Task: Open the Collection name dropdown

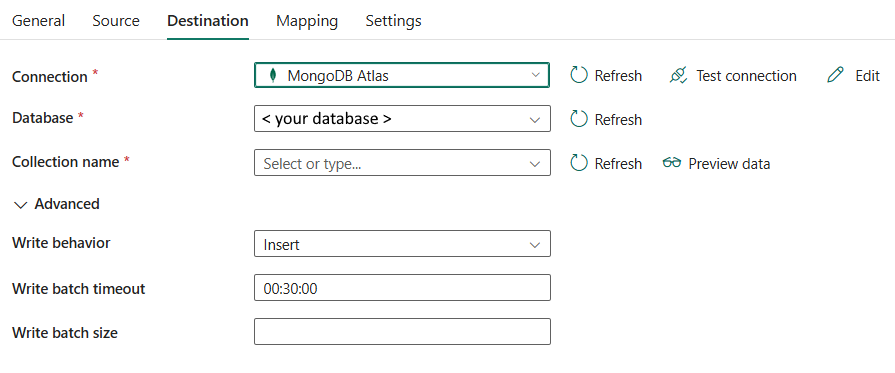Action: coord(402,163)
